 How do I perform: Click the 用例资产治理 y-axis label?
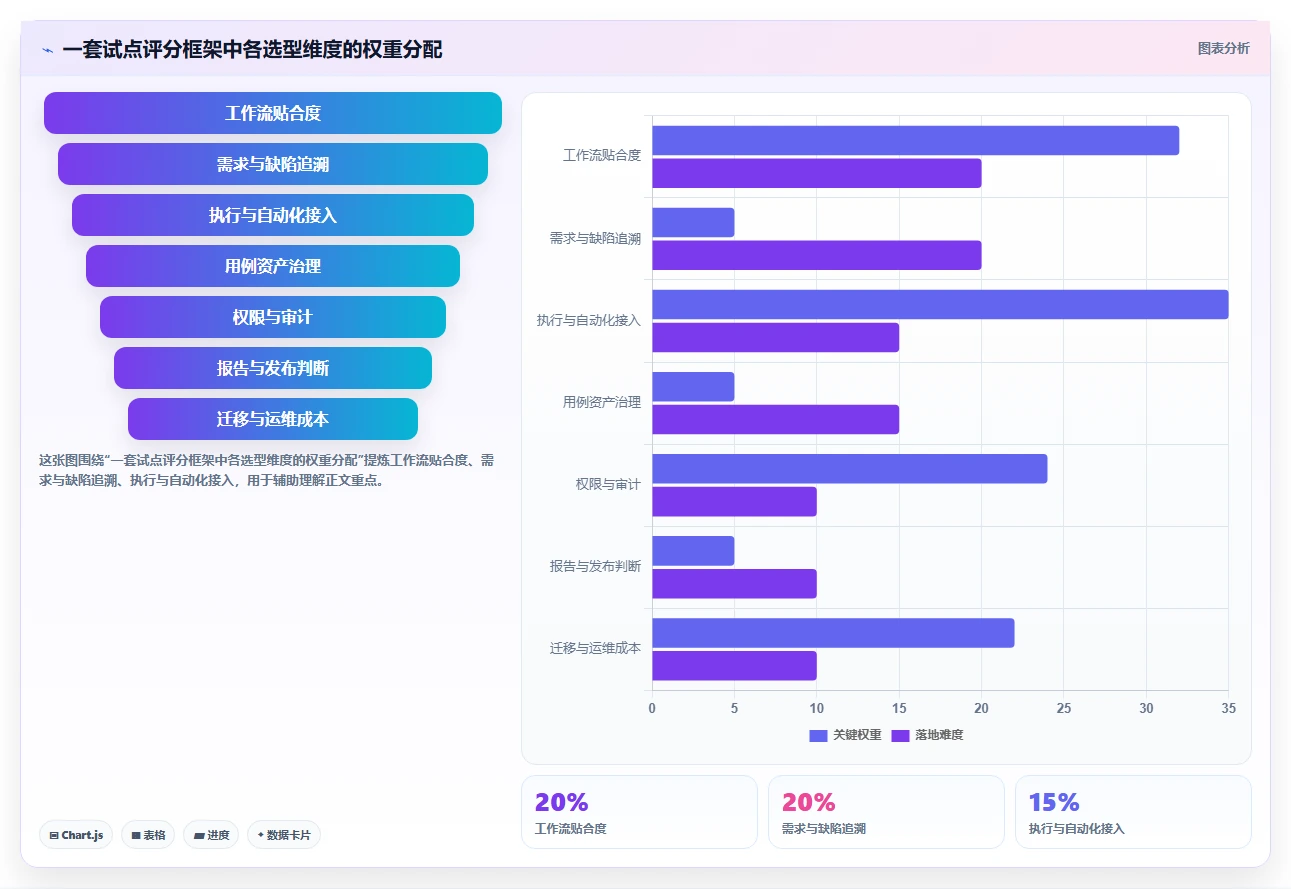602,402
